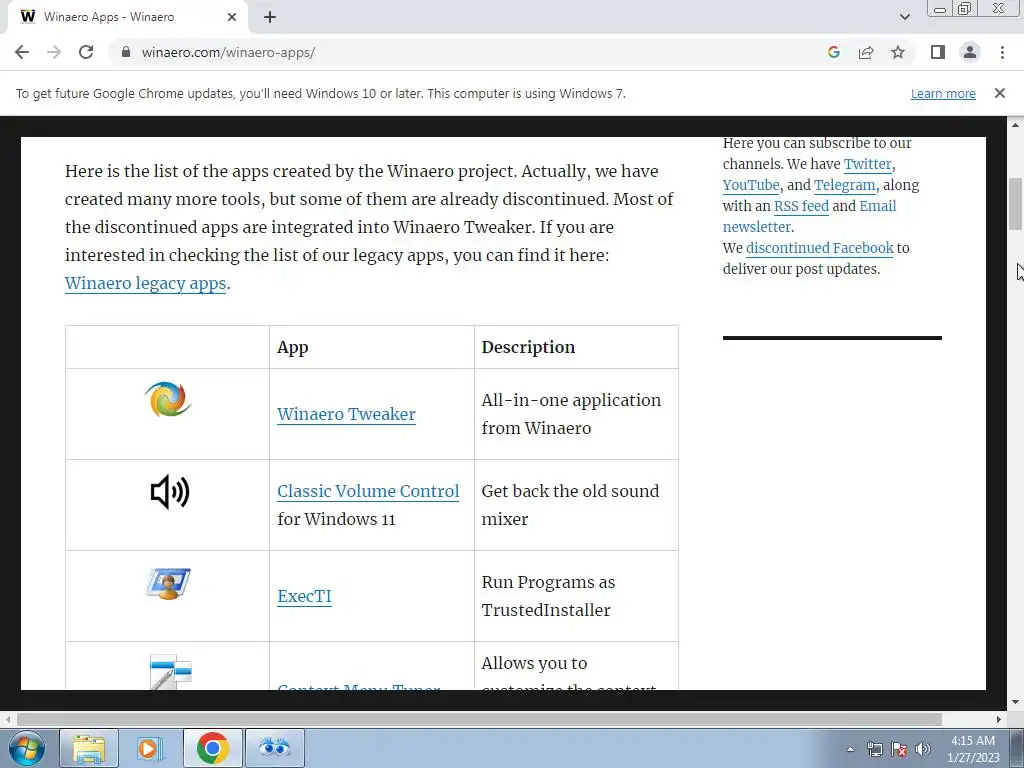Expand the tab search dropdown arrow
This screenshot has height=768, width=1024.
click(x=904, y=17)
